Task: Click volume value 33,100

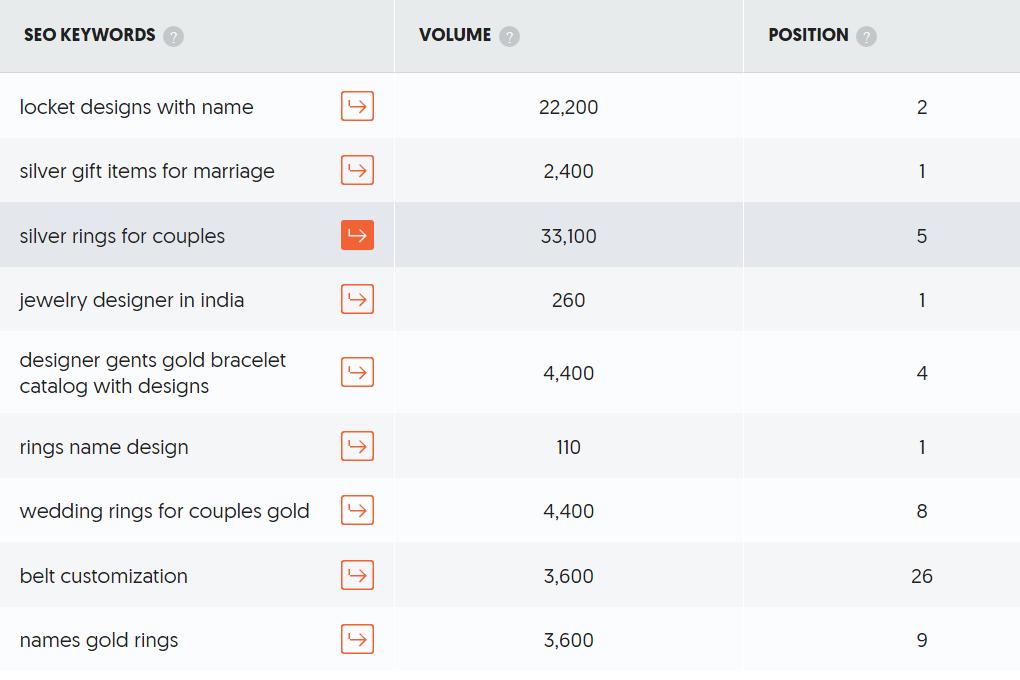Action: coord(568,236)
